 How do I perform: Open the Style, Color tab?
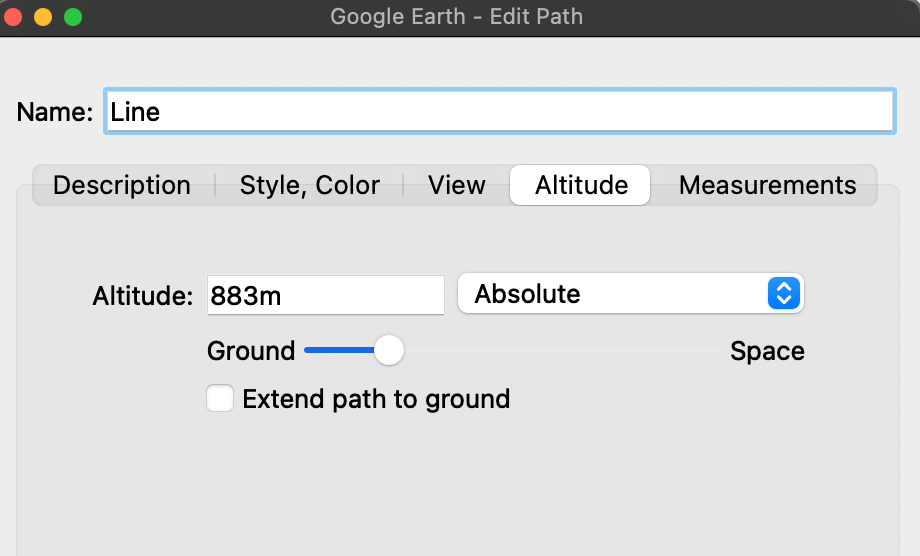click(310, 185)
